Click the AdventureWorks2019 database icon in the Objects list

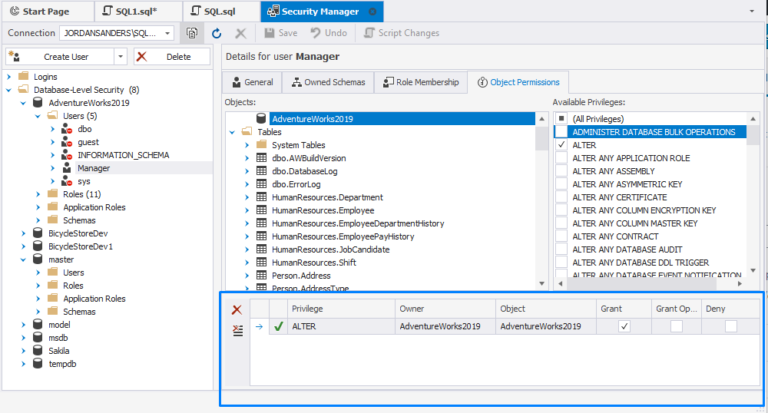261,119
